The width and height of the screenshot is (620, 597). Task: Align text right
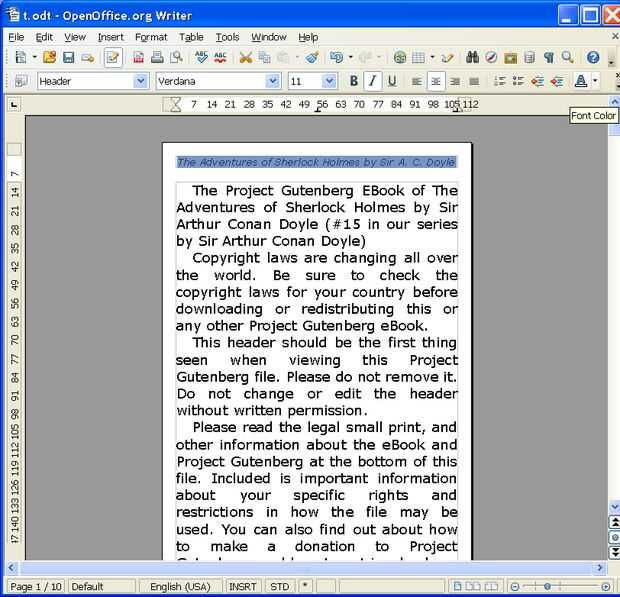[x=455, y=81]
